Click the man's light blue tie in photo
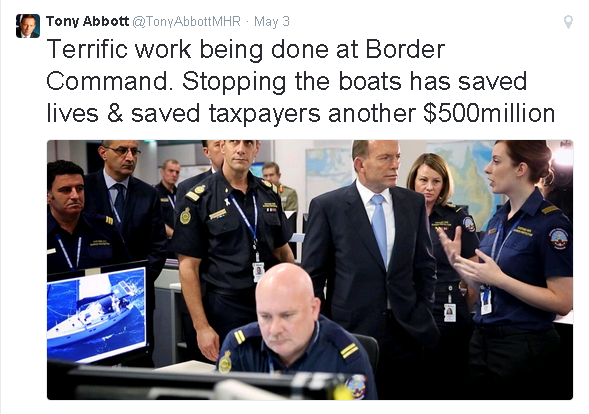 click(379, 228)
